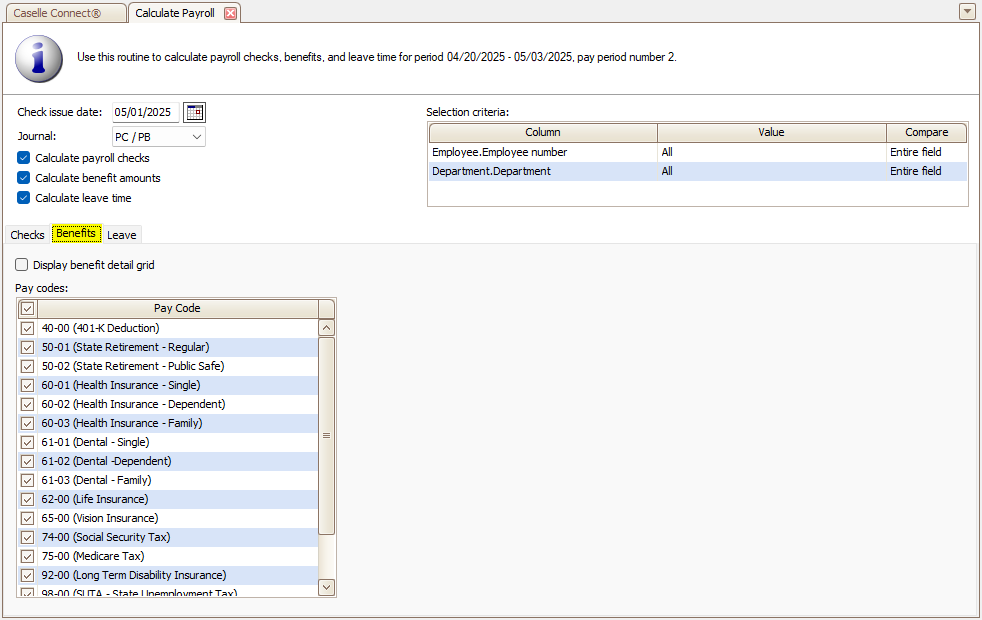The width and height of the screenshot is (982, 620).
Task: Uncheck 92-00 Long Term Disability checkbox
Action: coord(28,575)
